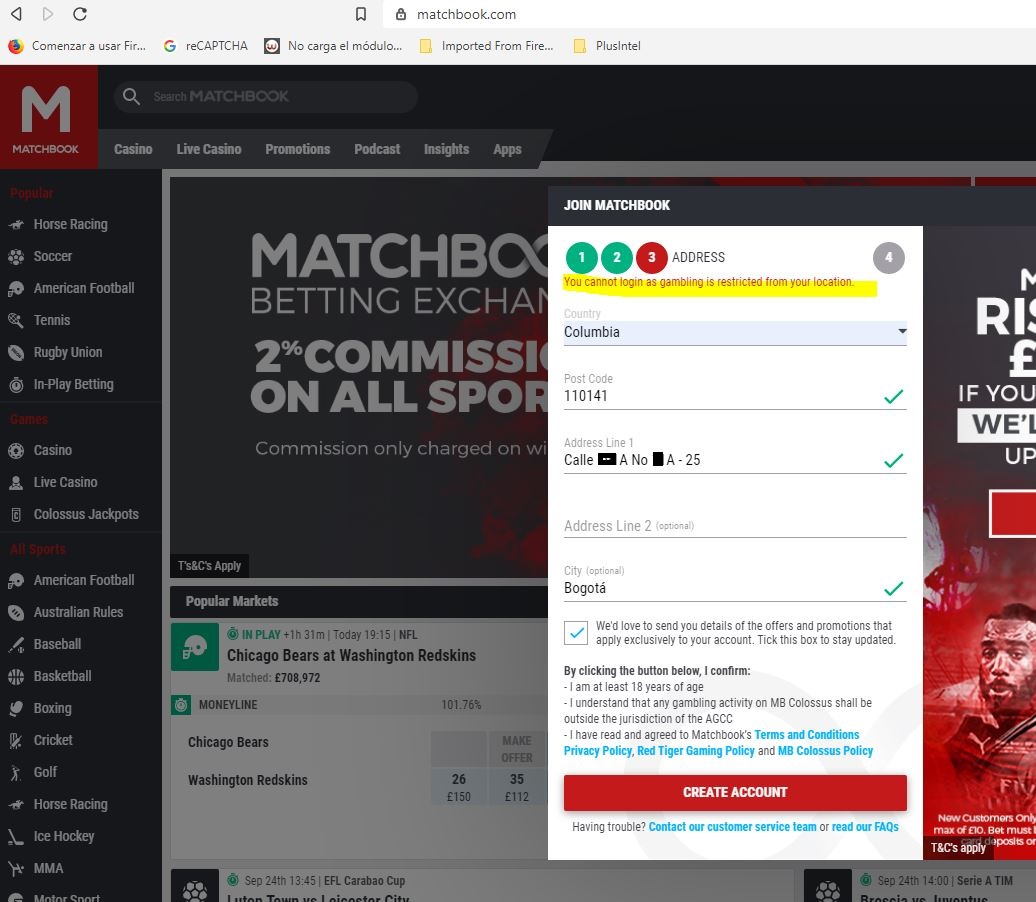Image resolution: width=1036 pixels, height=902 pixels.
Task: Open Promotions tab
Action: coord(298,149)
